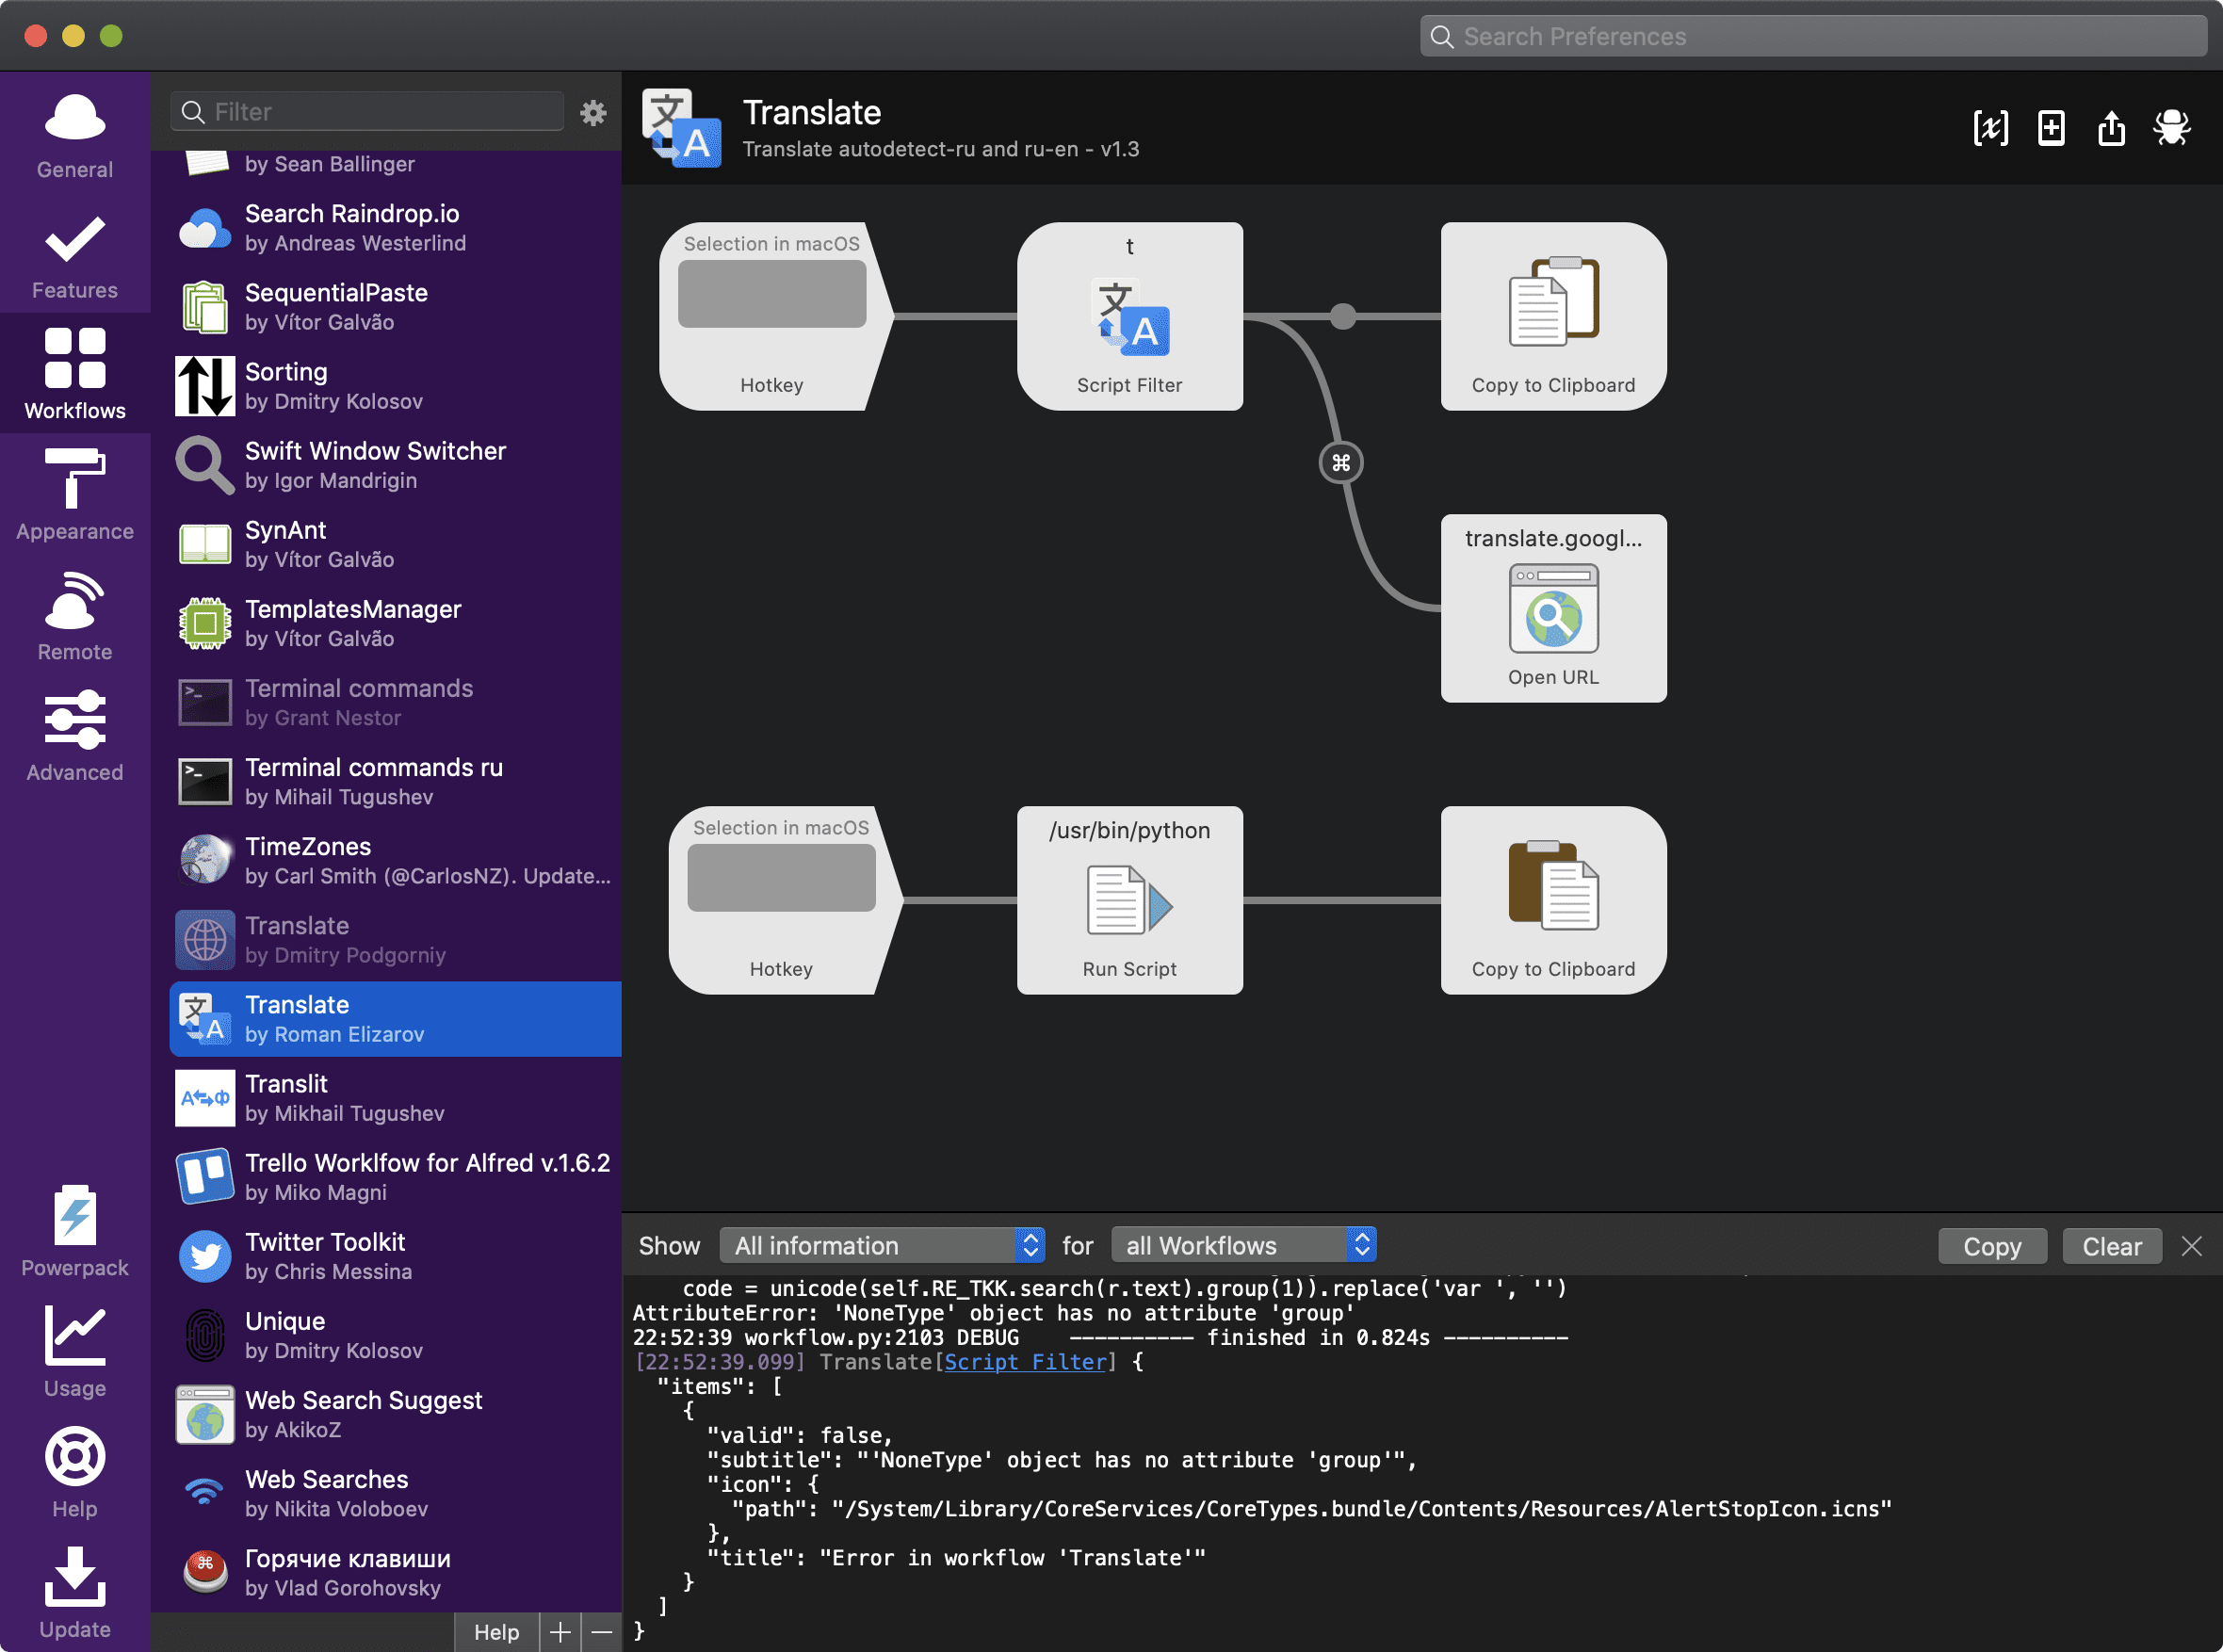Open the Appearance tab
This screenshot has width=2223, height=1652.
pyautogui.click(x=75, y=494)
